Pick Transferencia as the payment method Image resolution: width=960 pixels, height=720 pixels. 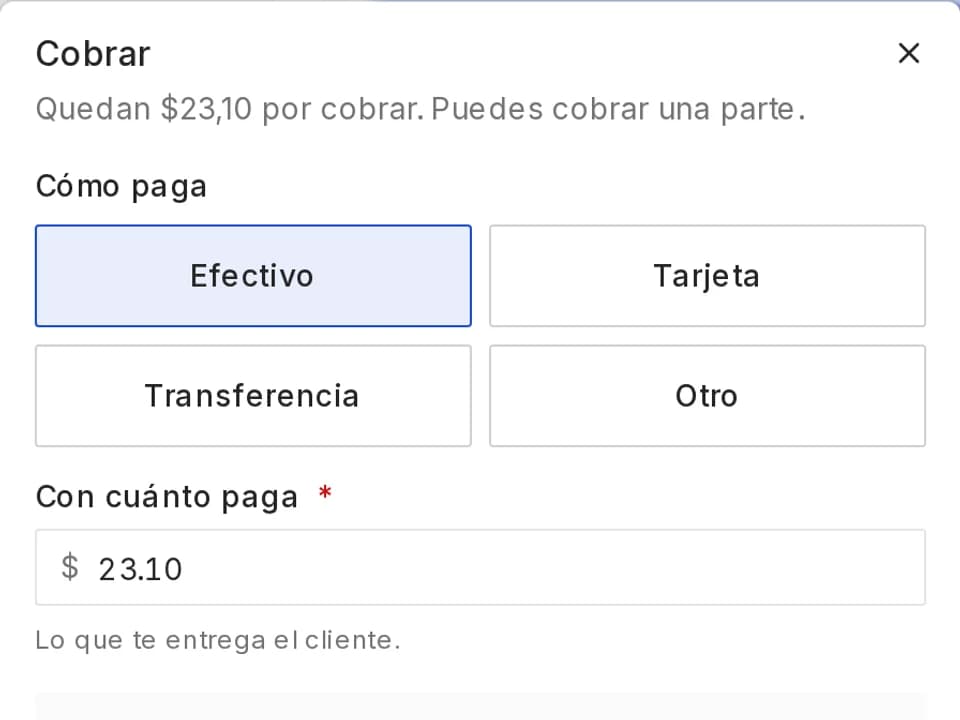pos(253,396)
